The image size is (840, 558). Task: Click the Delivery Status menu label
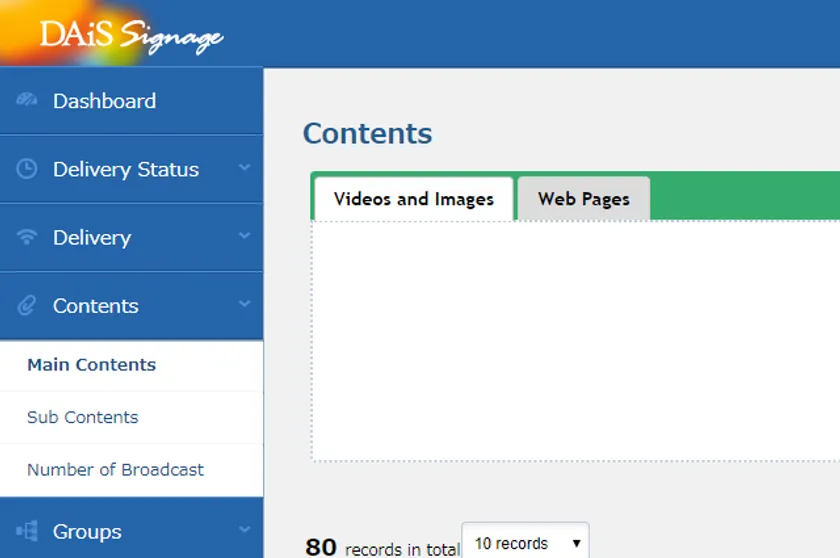coord(126,169)
